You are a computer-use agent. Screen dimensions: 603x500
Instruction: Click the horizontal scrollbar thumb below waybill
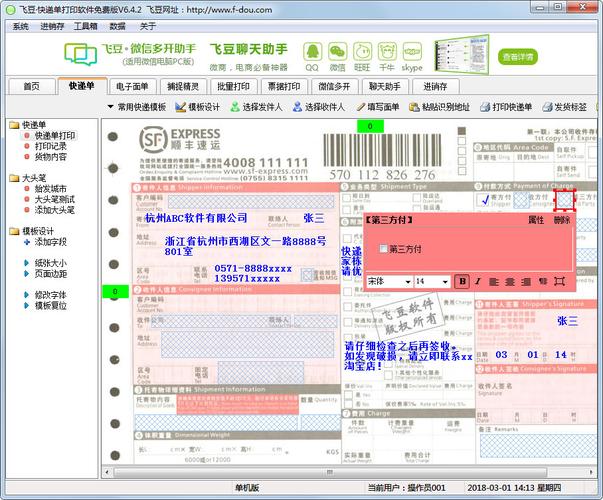point(330,472)
